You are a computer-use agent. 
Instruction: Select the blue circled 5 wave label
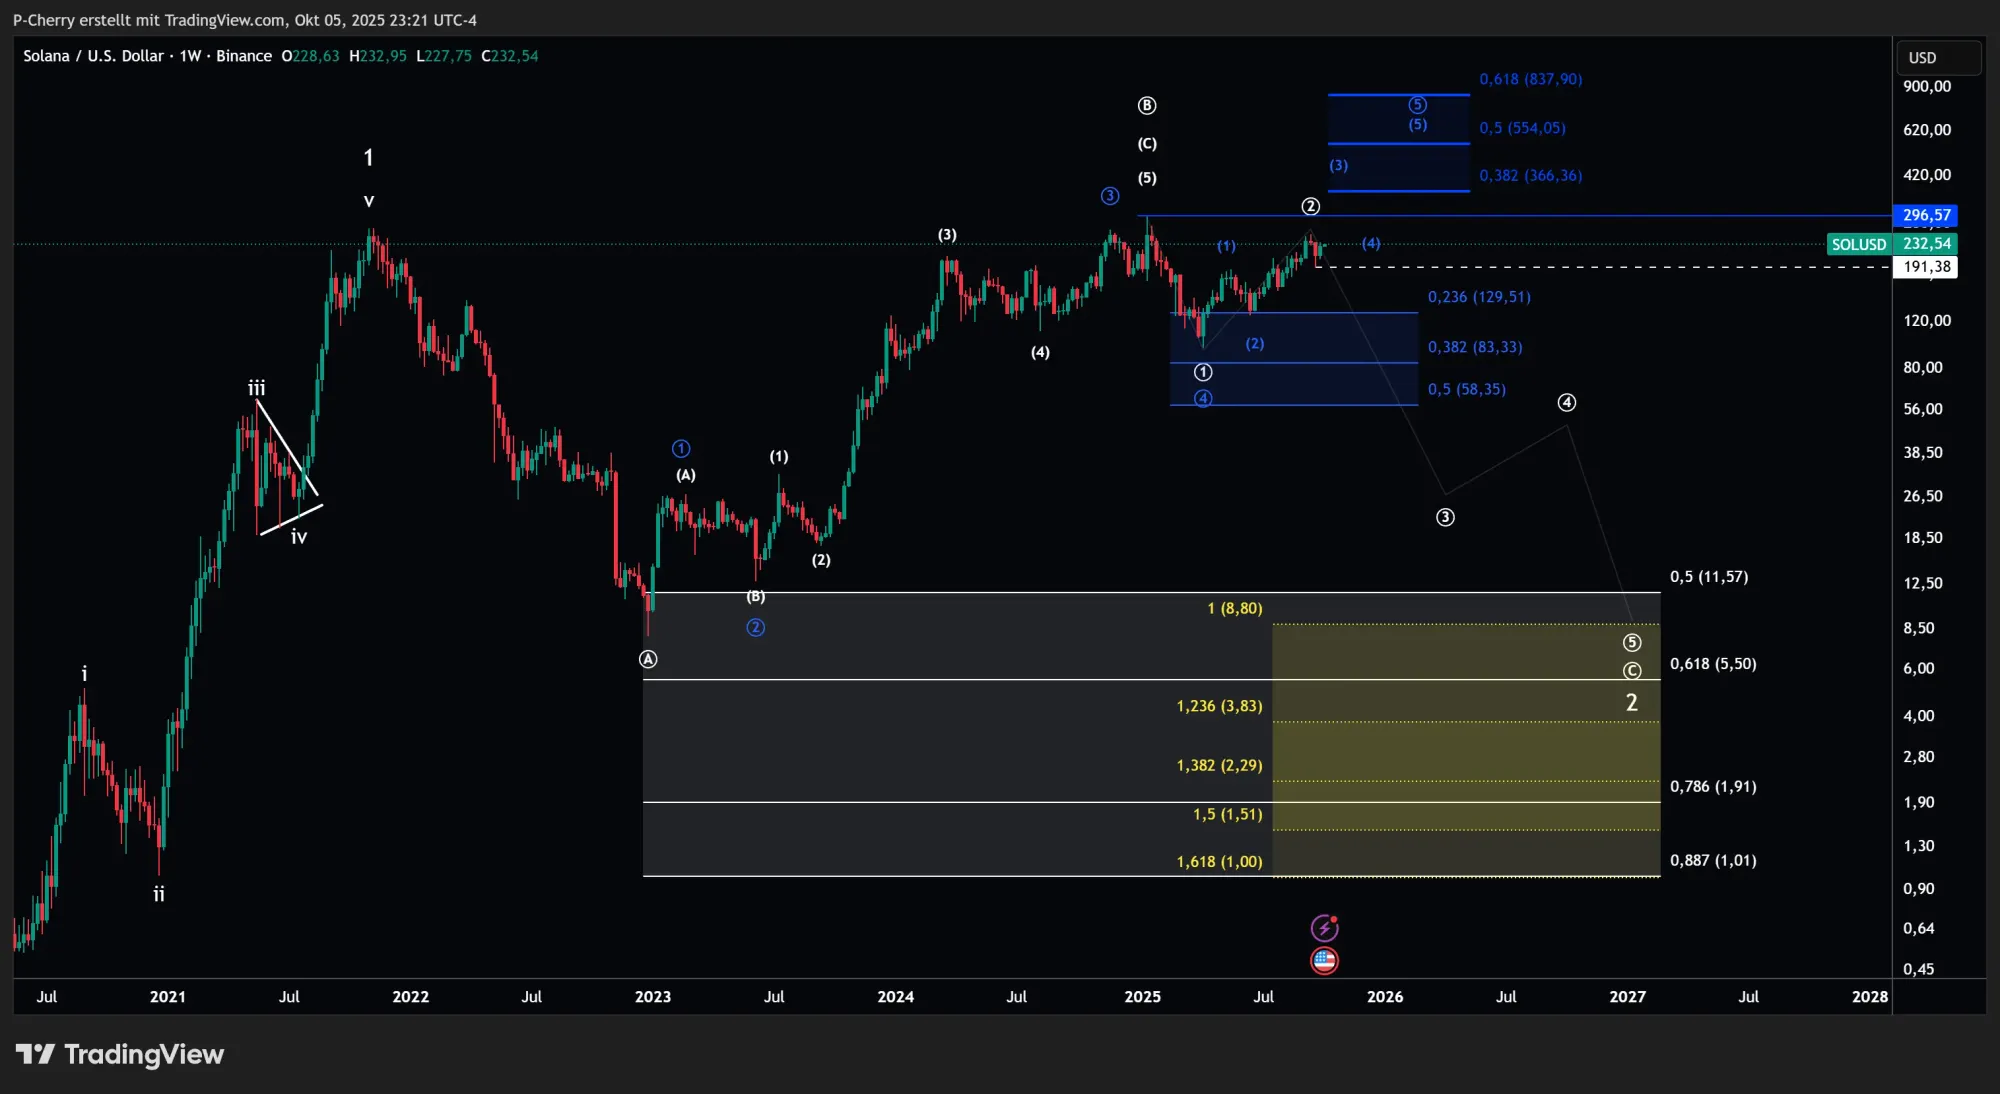[x=1417, y=105]
